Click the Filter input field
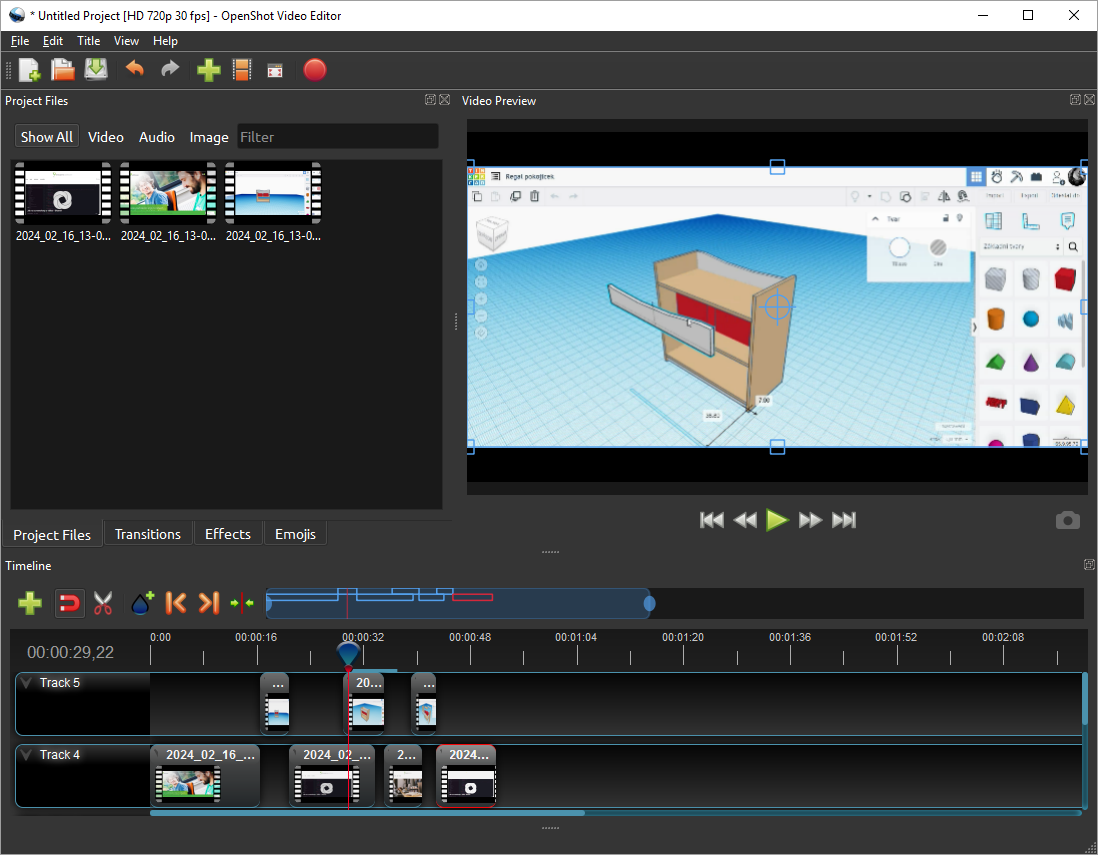 pos(337,137)
